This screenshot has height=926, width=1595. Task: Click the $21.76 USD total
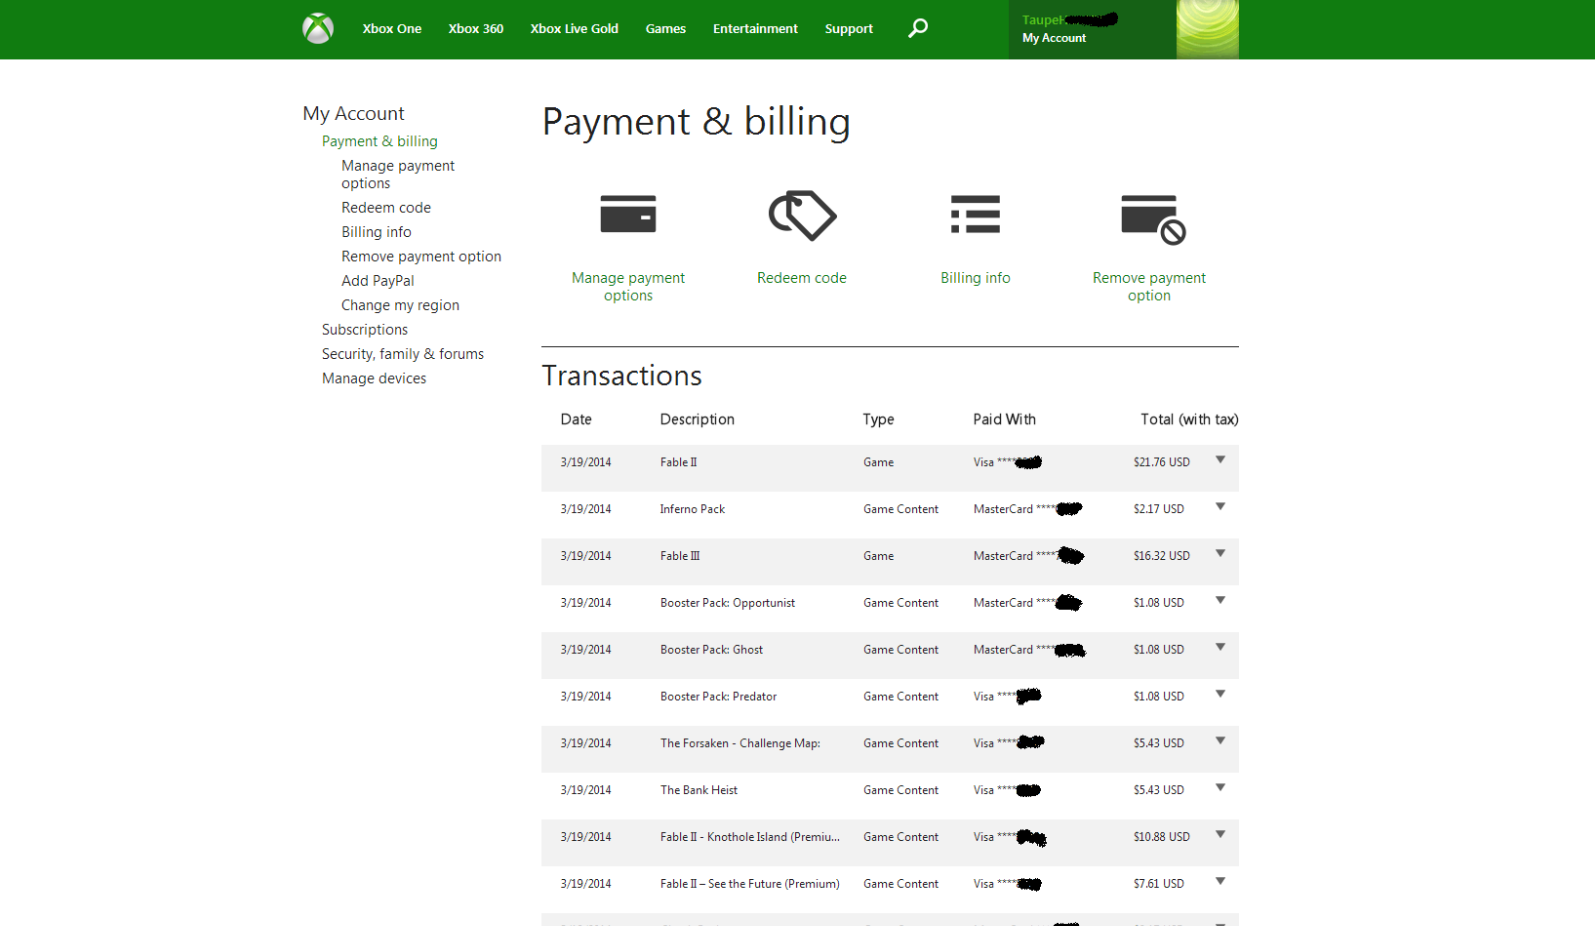(x=1161, y=463)
